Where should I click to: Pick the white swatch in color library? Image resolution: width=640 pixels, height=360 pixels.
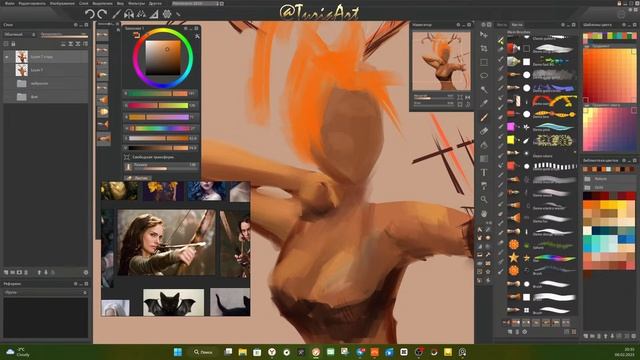pyautogui.click(x=587, y=231)
